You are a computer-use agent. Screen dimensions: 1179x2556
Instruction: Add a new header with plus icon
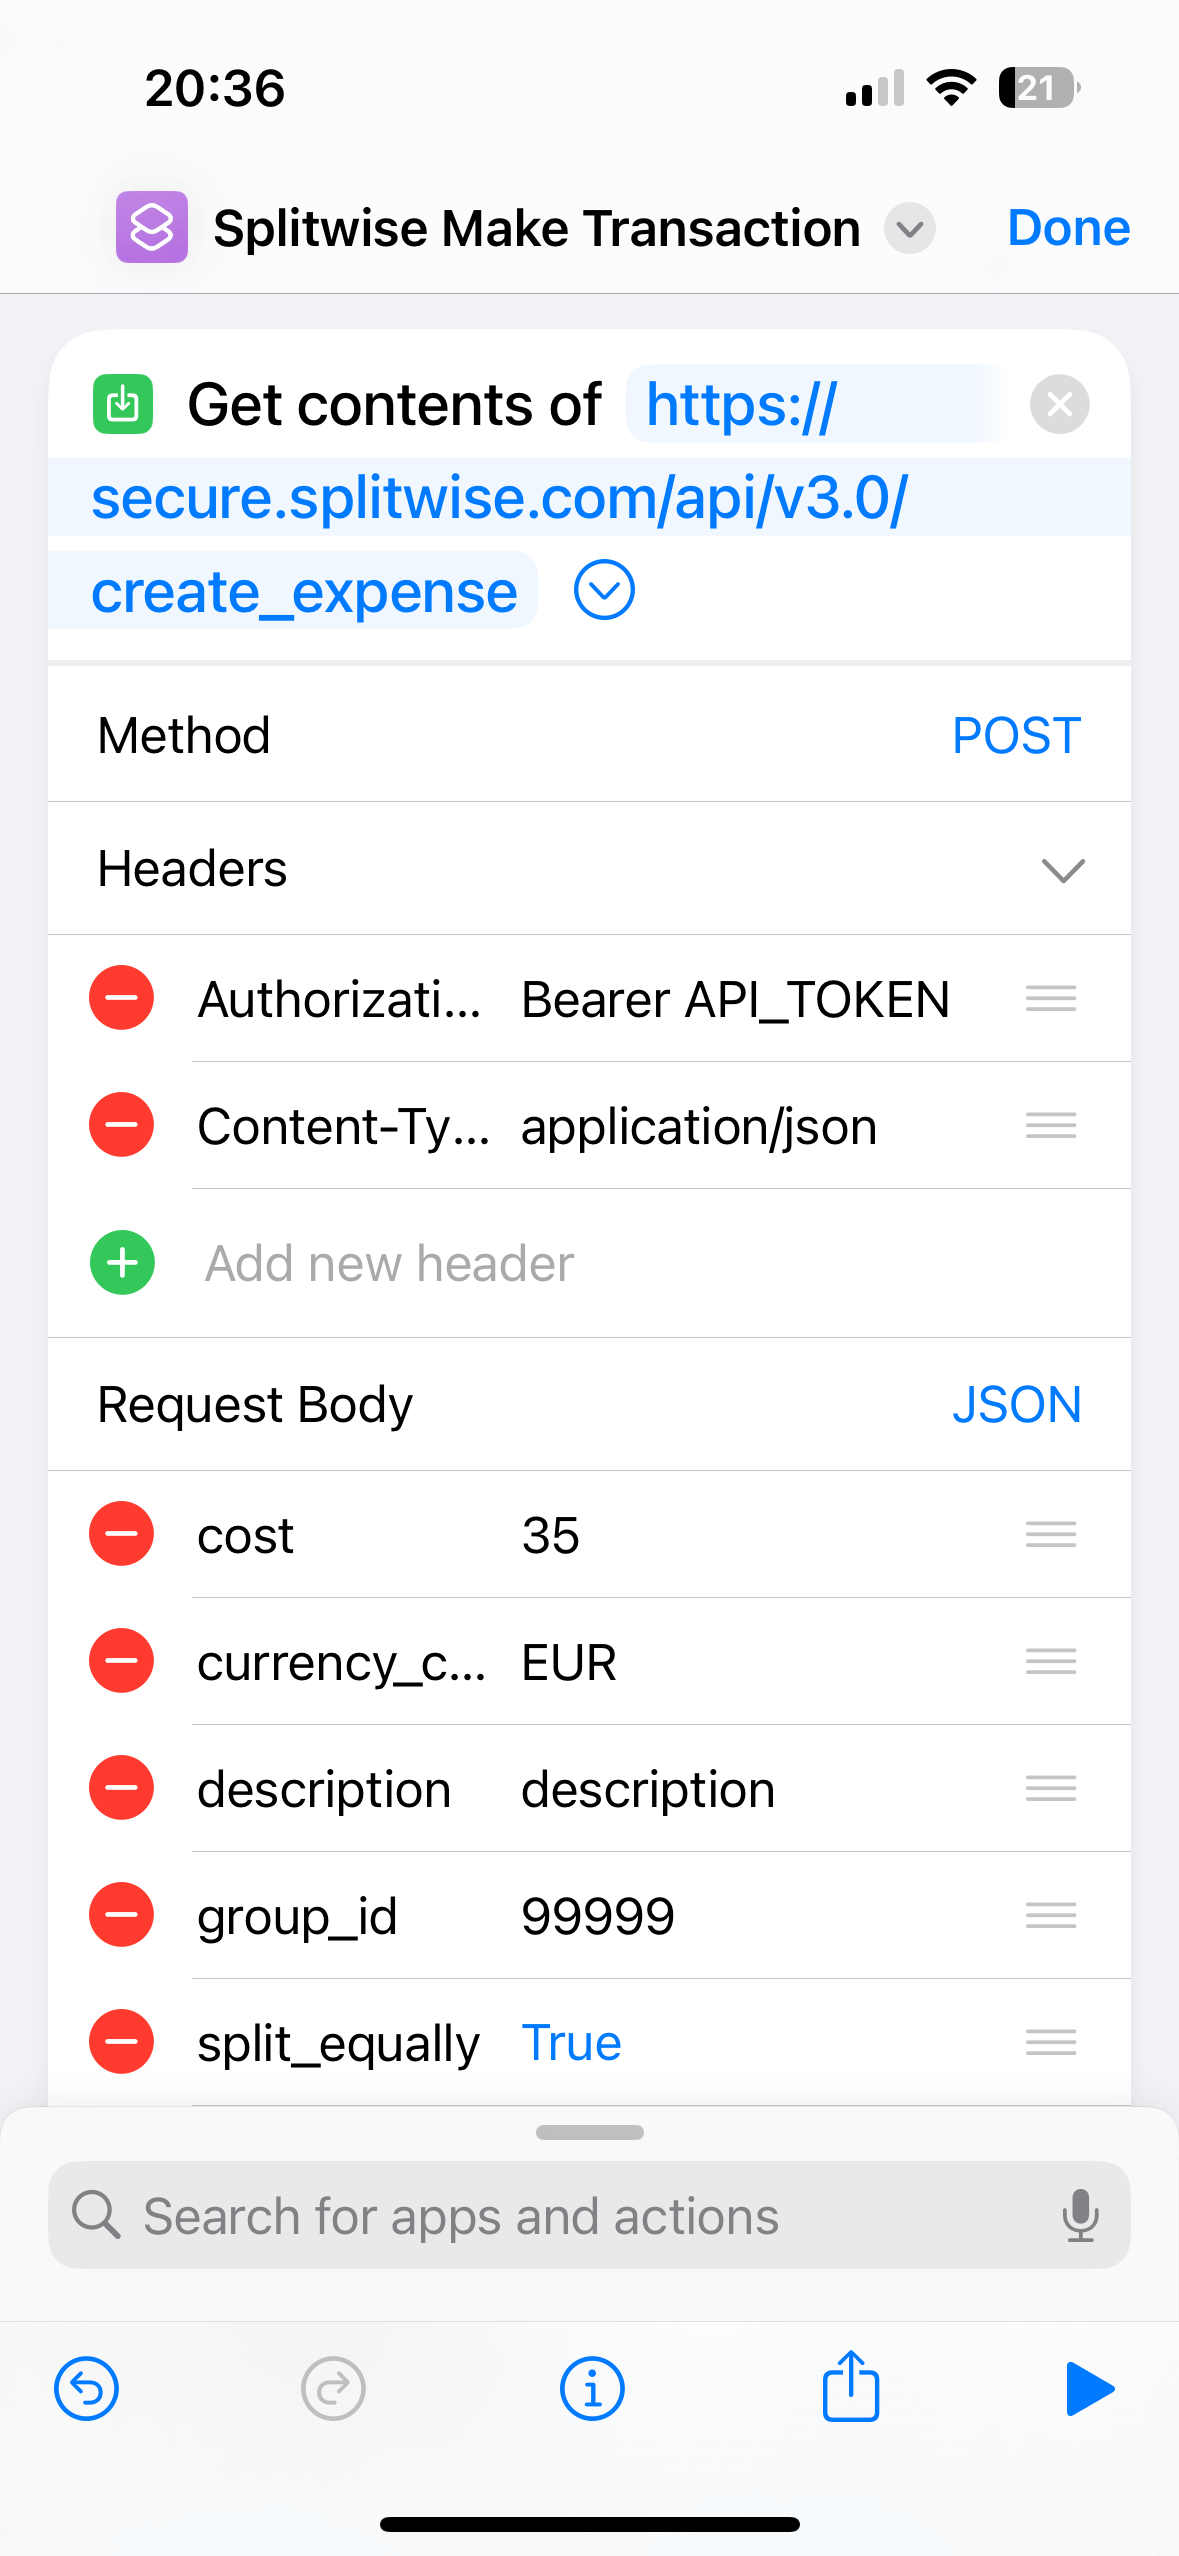pyautogui.click(x=122, y=1262)
